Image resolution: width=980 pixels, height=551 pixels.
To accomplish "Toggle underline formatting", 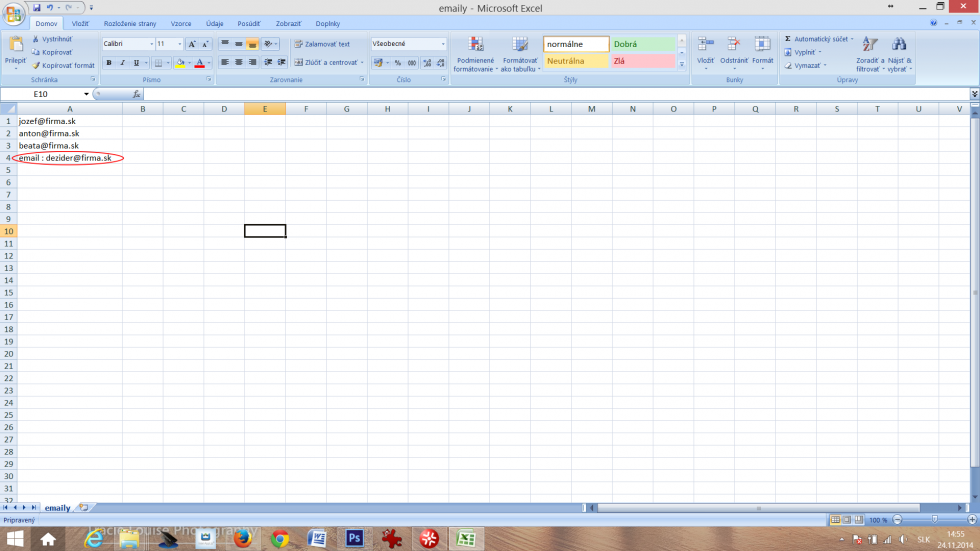I will [x=136, y=62].
